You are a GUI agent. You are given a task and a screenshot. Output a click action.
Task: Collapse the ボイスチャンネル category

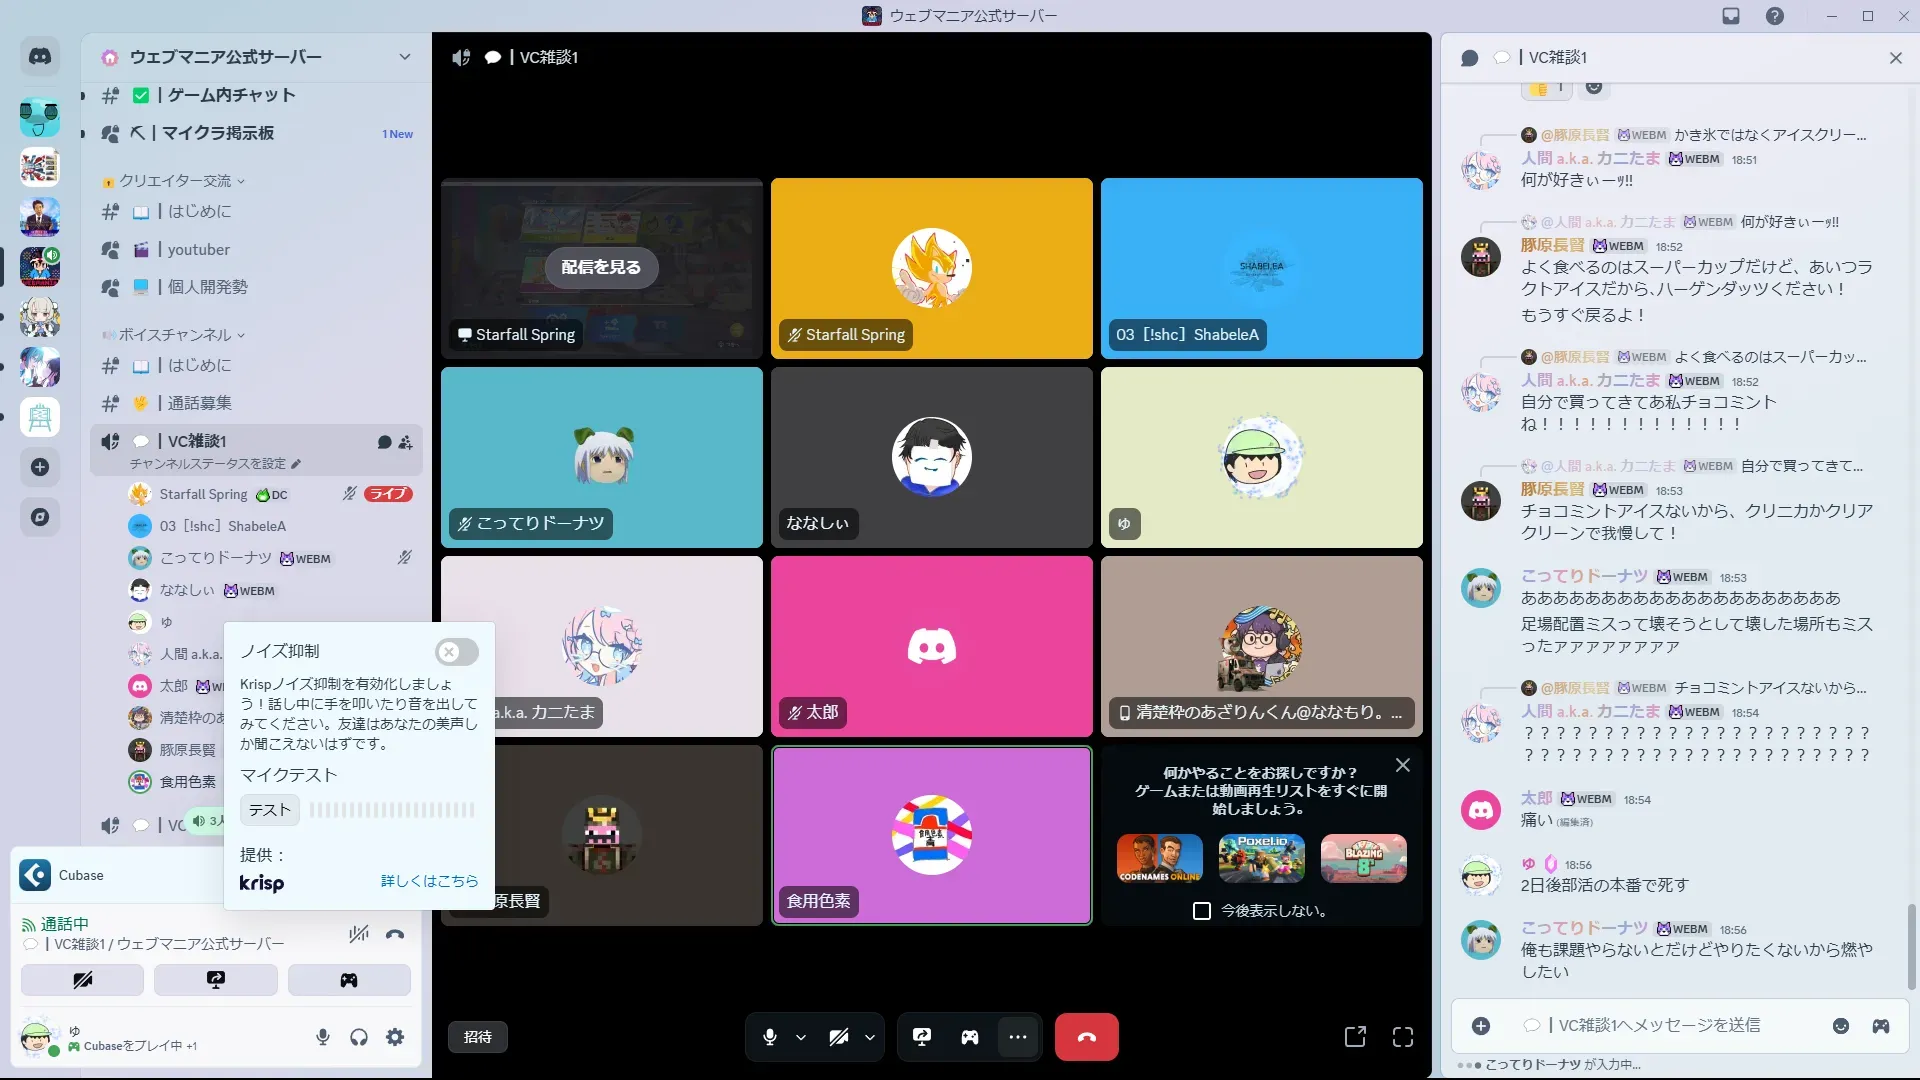click(x=175, y=335)
